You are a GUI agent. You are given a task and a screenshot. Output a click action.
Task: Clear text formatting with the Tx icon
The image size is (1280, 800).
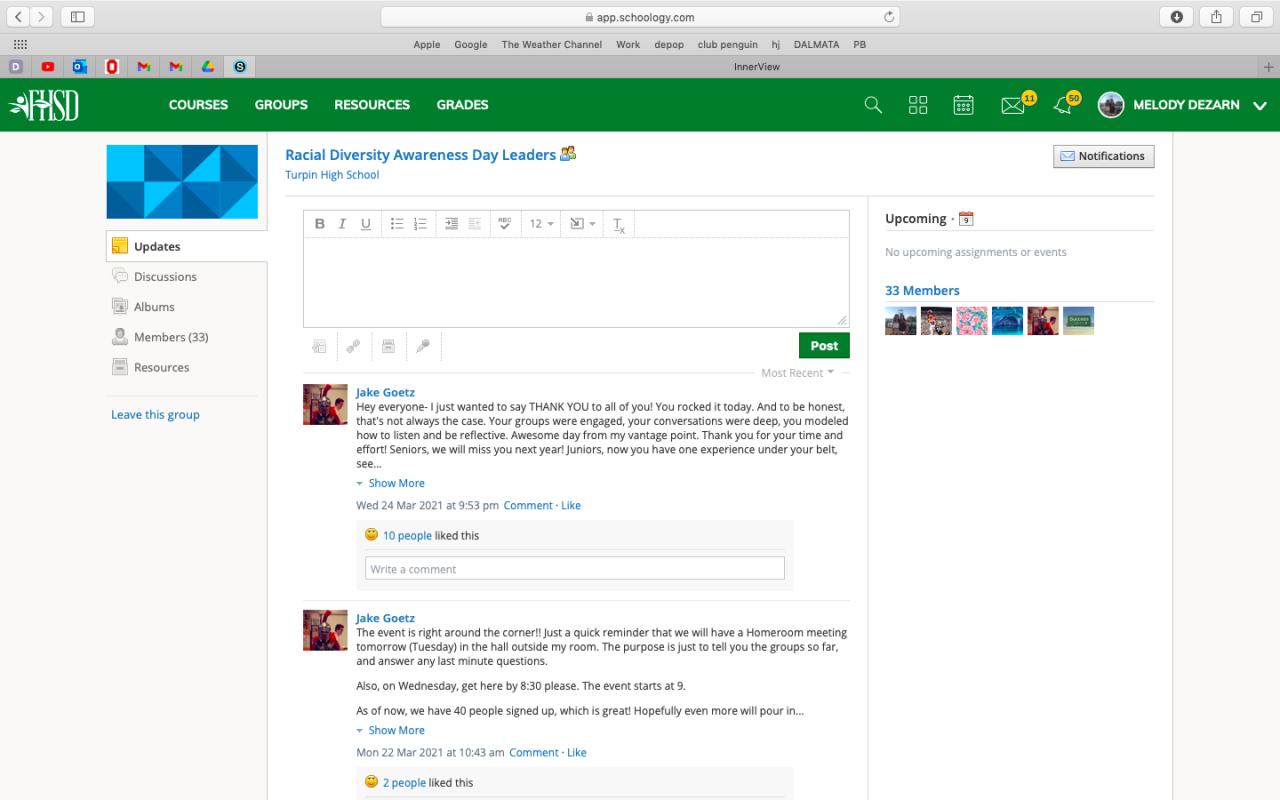pyautogui.click(x=619, y=224)
